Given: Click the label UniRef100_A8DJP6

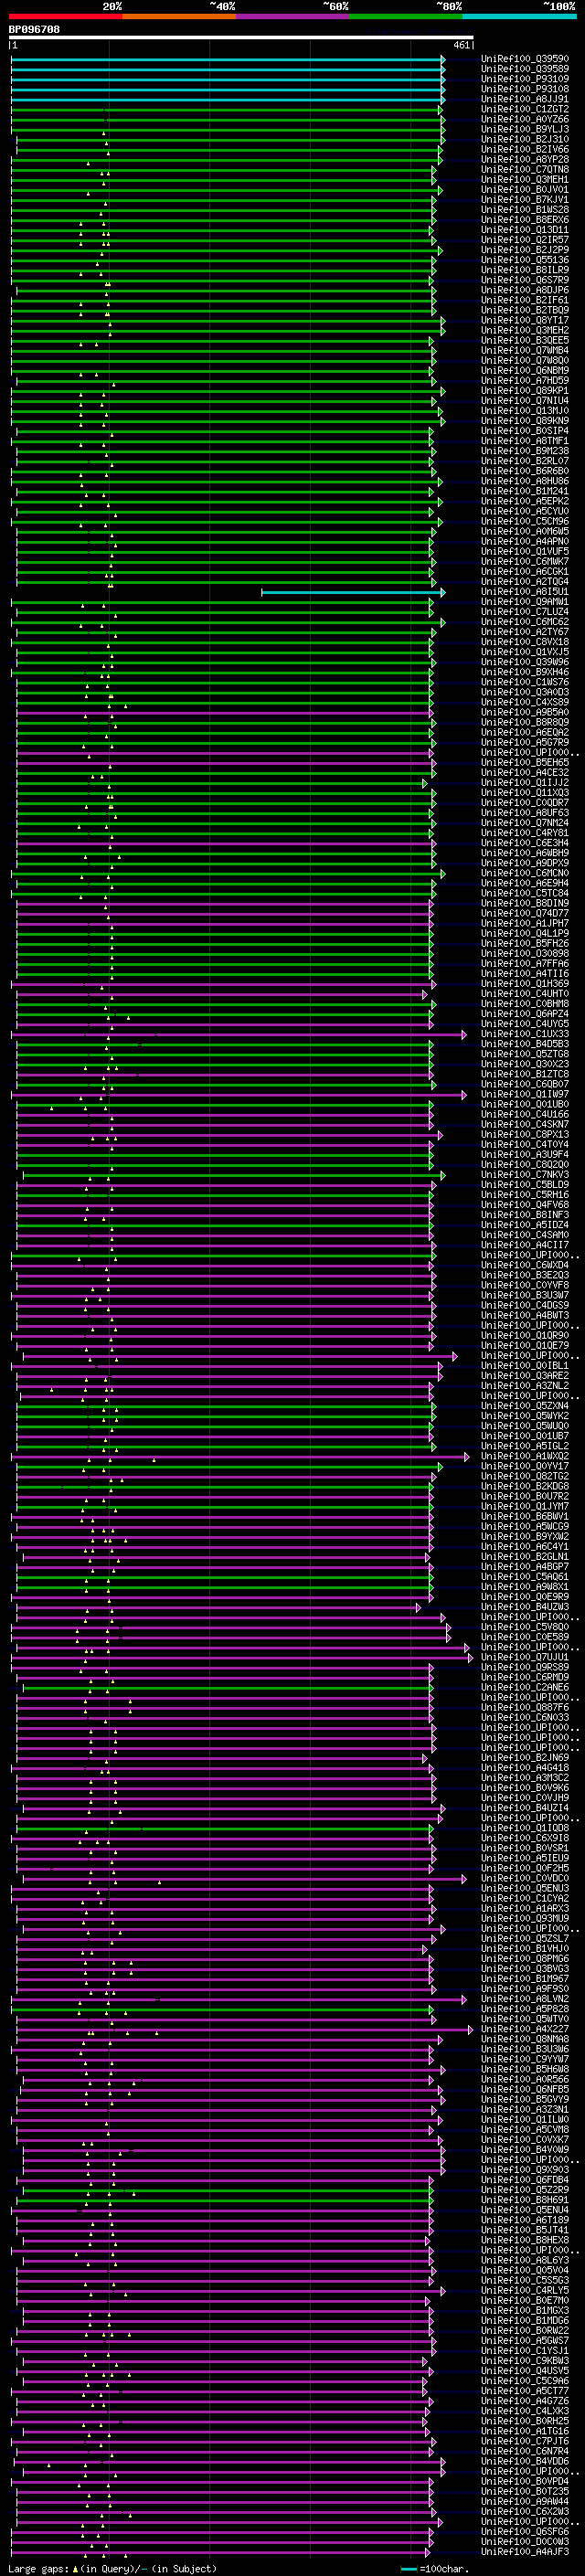Looking at the screenshot, I should (525, 290).
